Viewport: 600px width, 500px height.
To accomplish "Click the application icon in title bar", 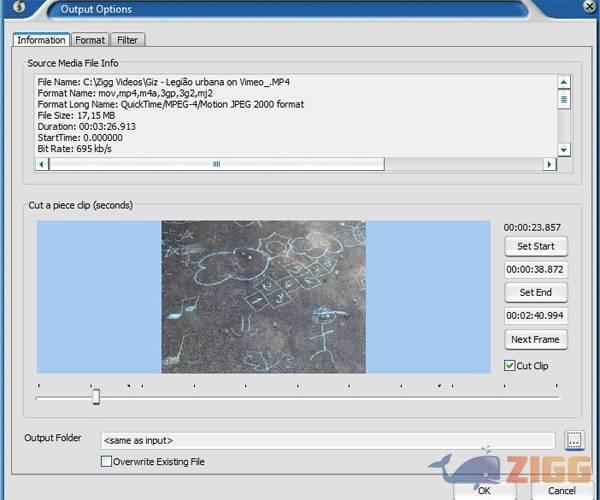I will pyautogui.click(x=19, y=6).
